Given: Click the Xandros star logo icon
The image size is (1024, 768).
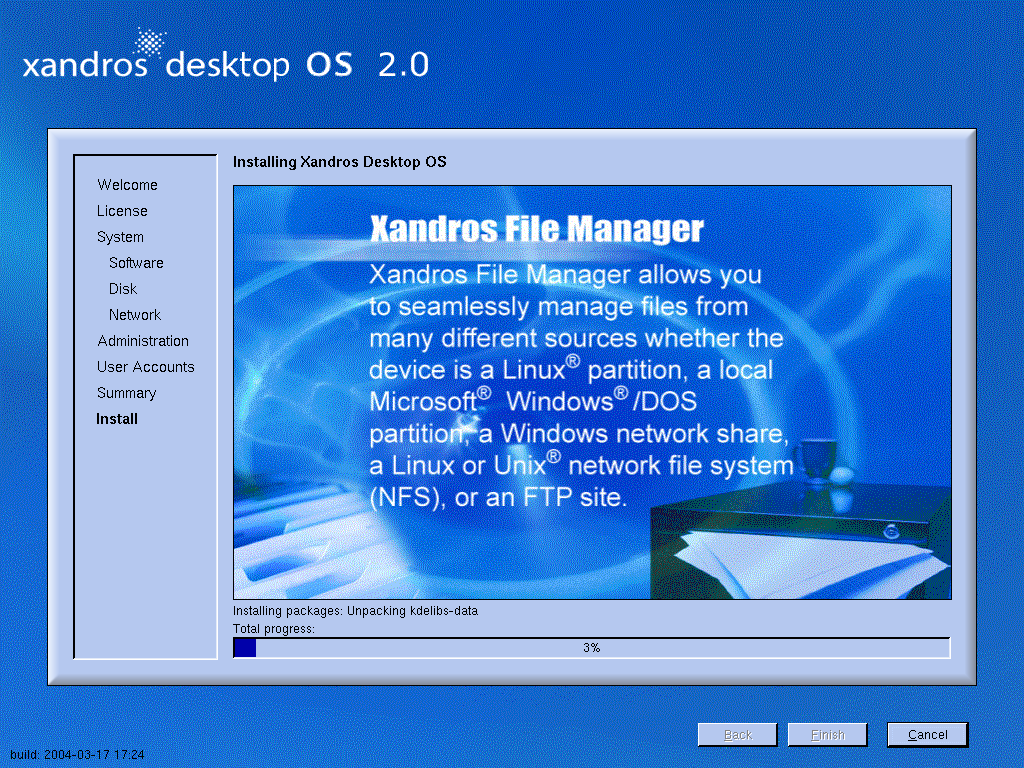Looking at the screenshot, I should [150, 42].
